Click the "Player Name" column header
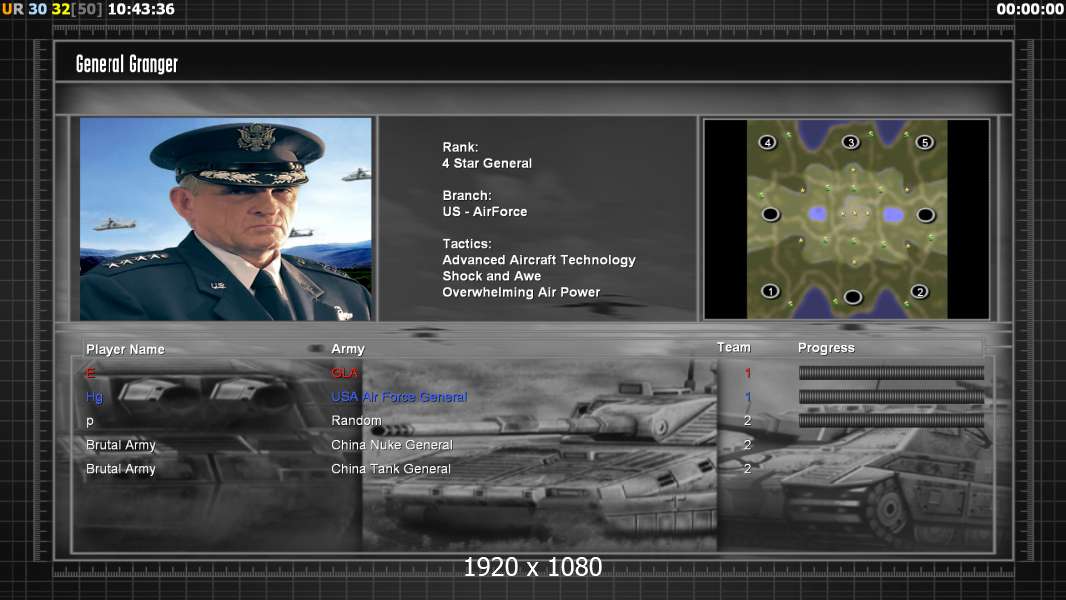1066x600 pixels. coord(125,349)
